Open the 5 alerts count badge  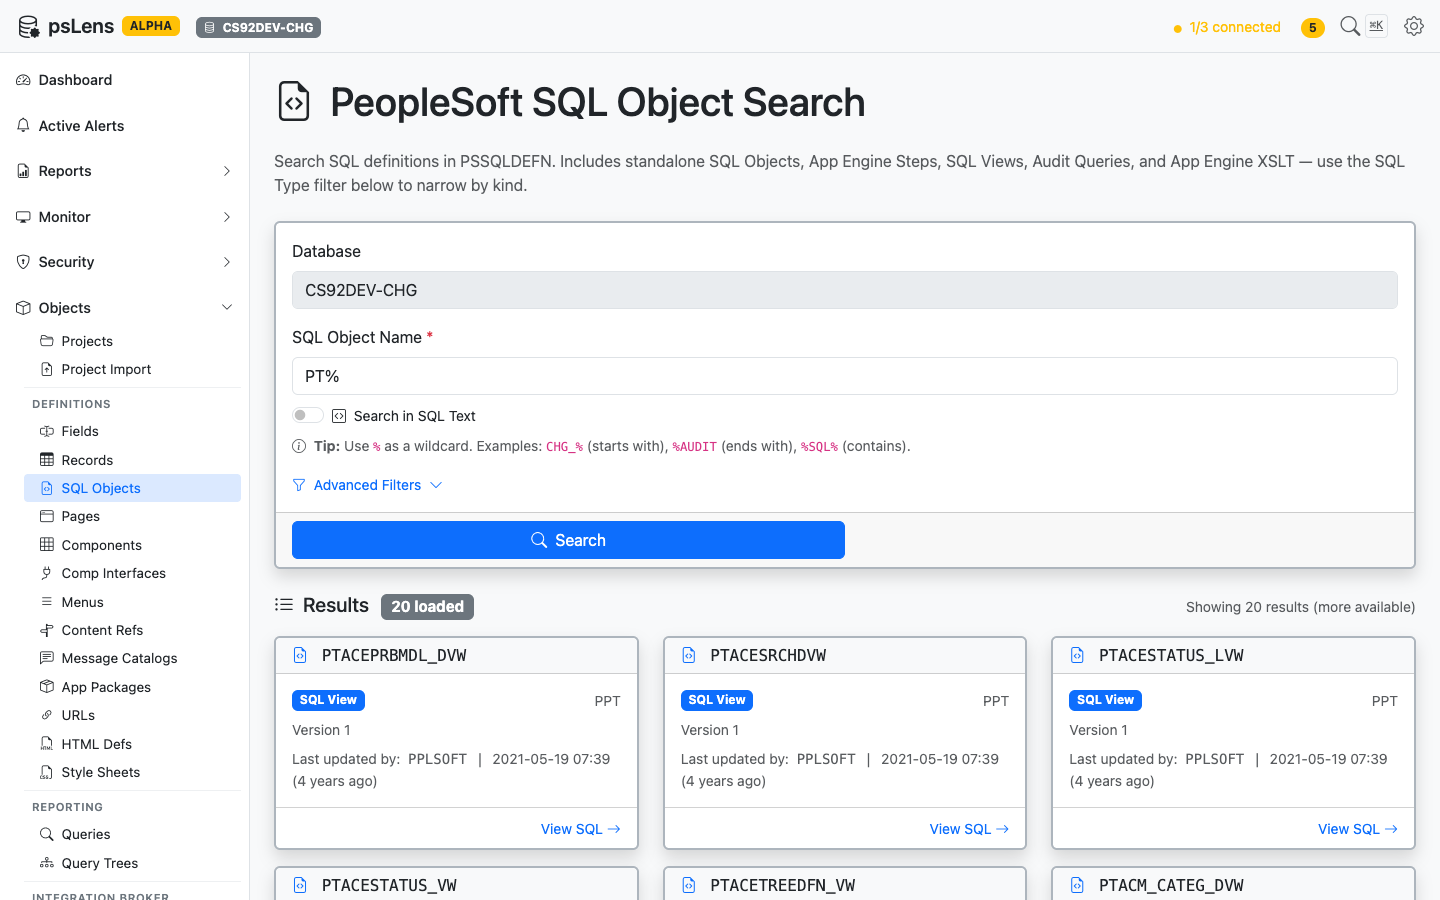[1313, 28]
